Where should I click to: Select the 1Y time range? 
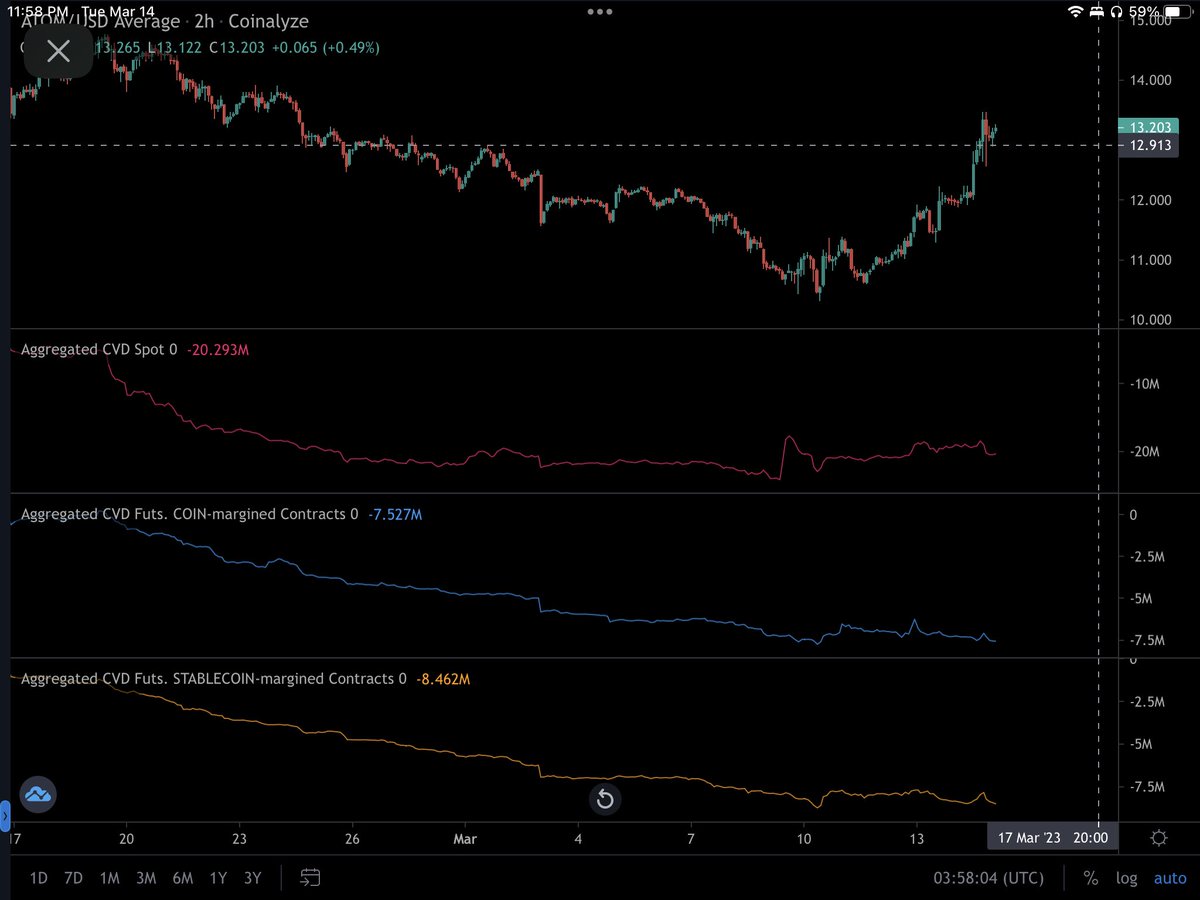pos(217,878)
